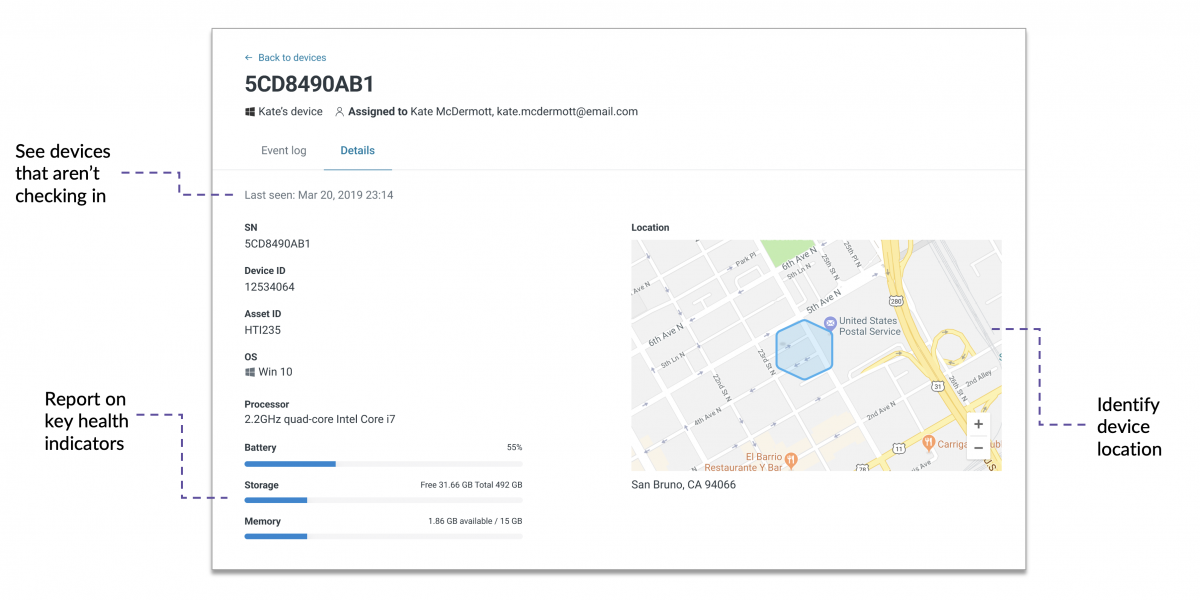Click the Windows logo next to Win 10

point(250,372)
